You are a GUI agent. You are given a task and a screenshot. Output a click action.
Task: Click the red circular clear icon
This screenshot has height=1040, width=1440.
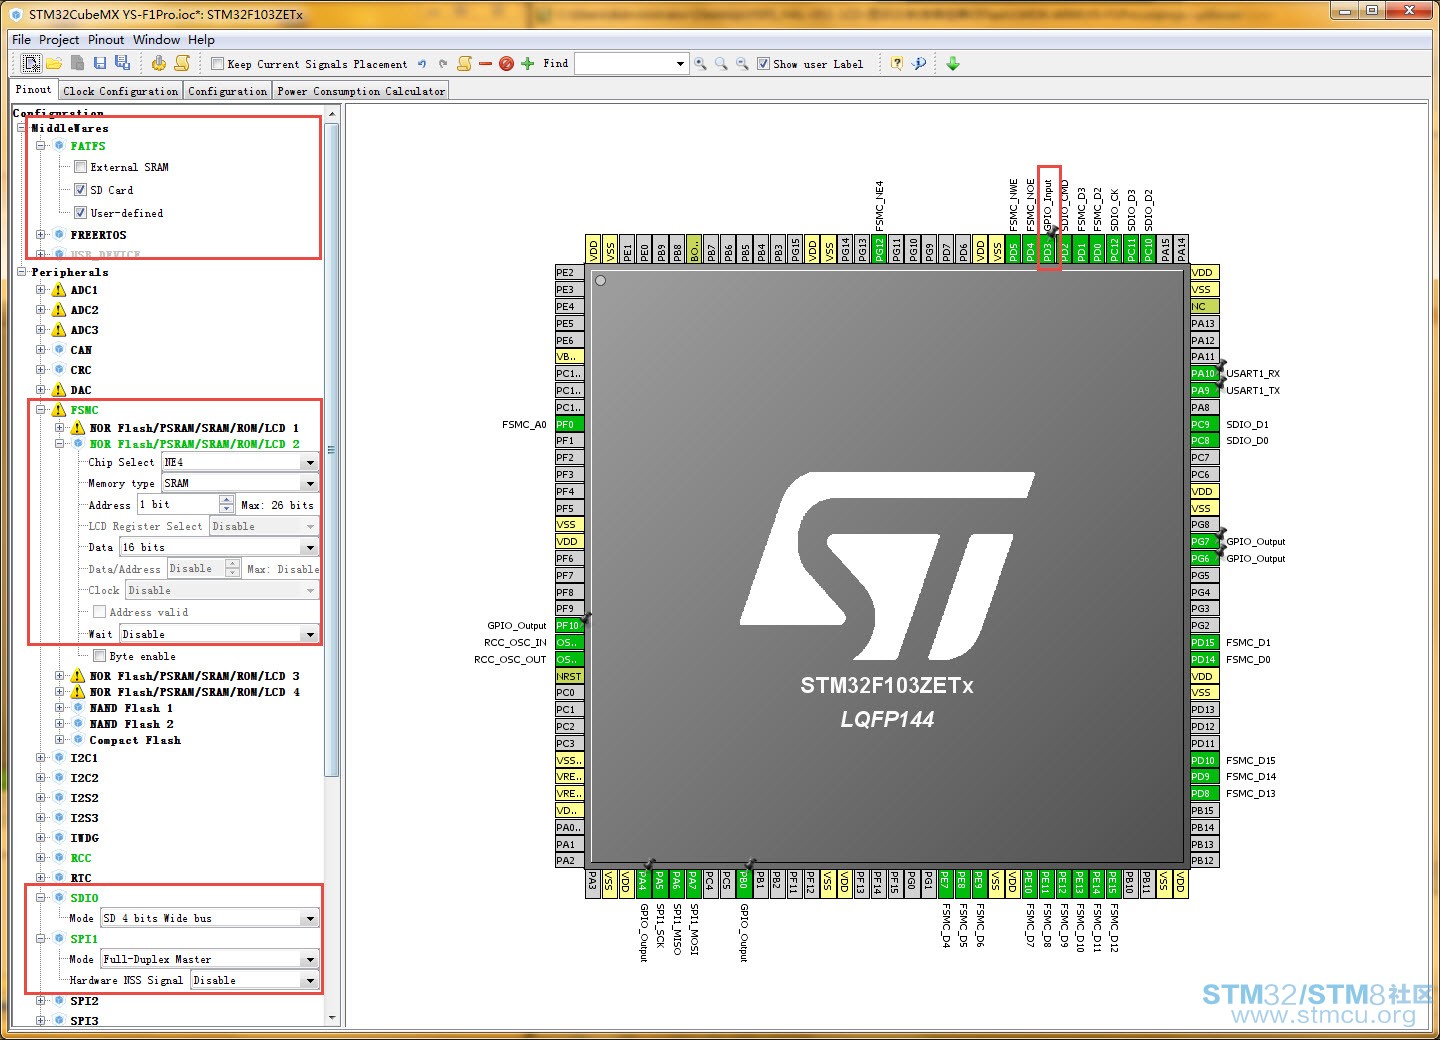507,64
